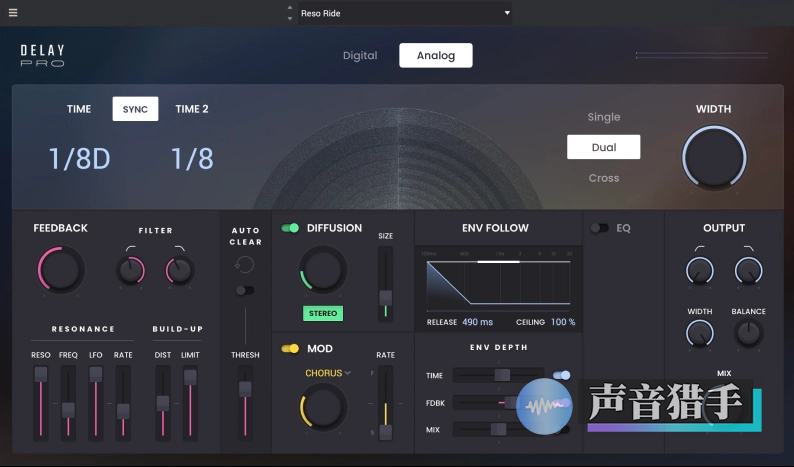The image size is (794, 467).
Task: Click the Delay Pro logo
Action: click(x=43, y=56)
